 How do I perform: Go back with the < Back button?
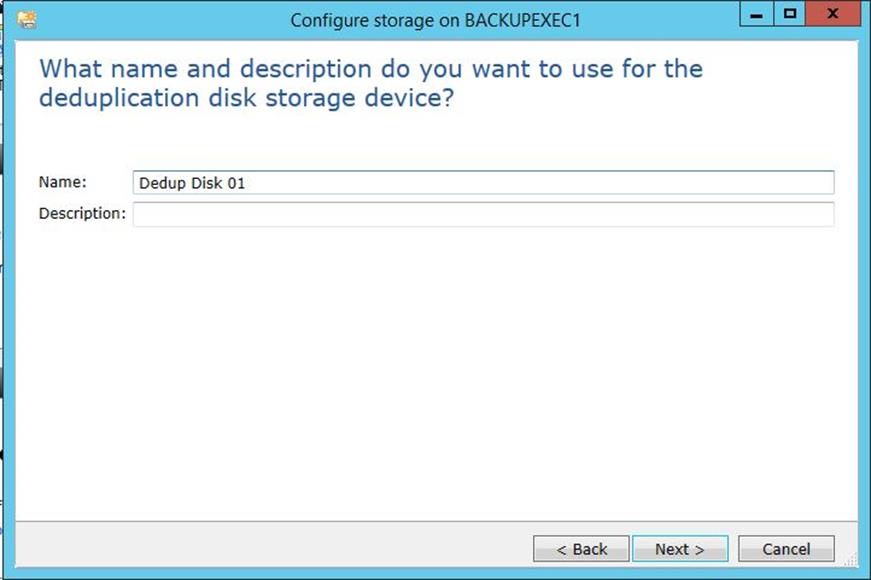click(x=581, y=549)
